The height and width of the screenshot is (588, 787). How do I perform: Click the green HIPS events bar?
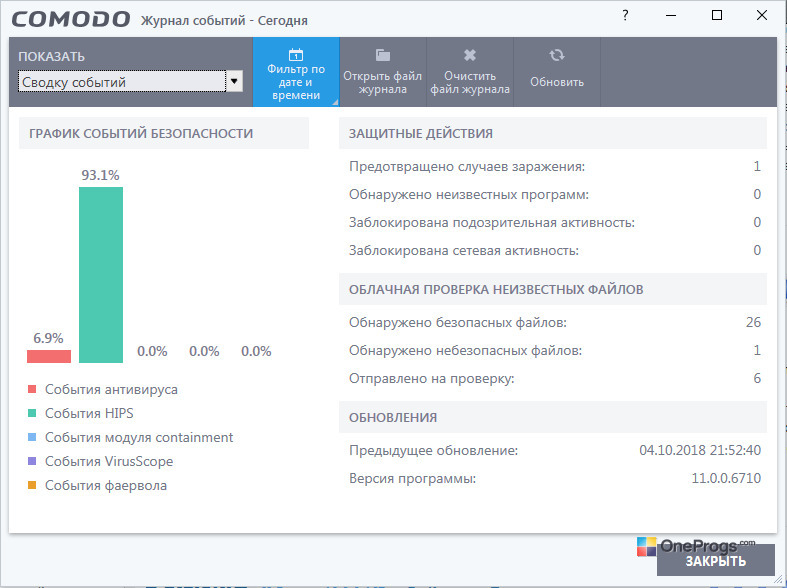(x=101, y=275)
